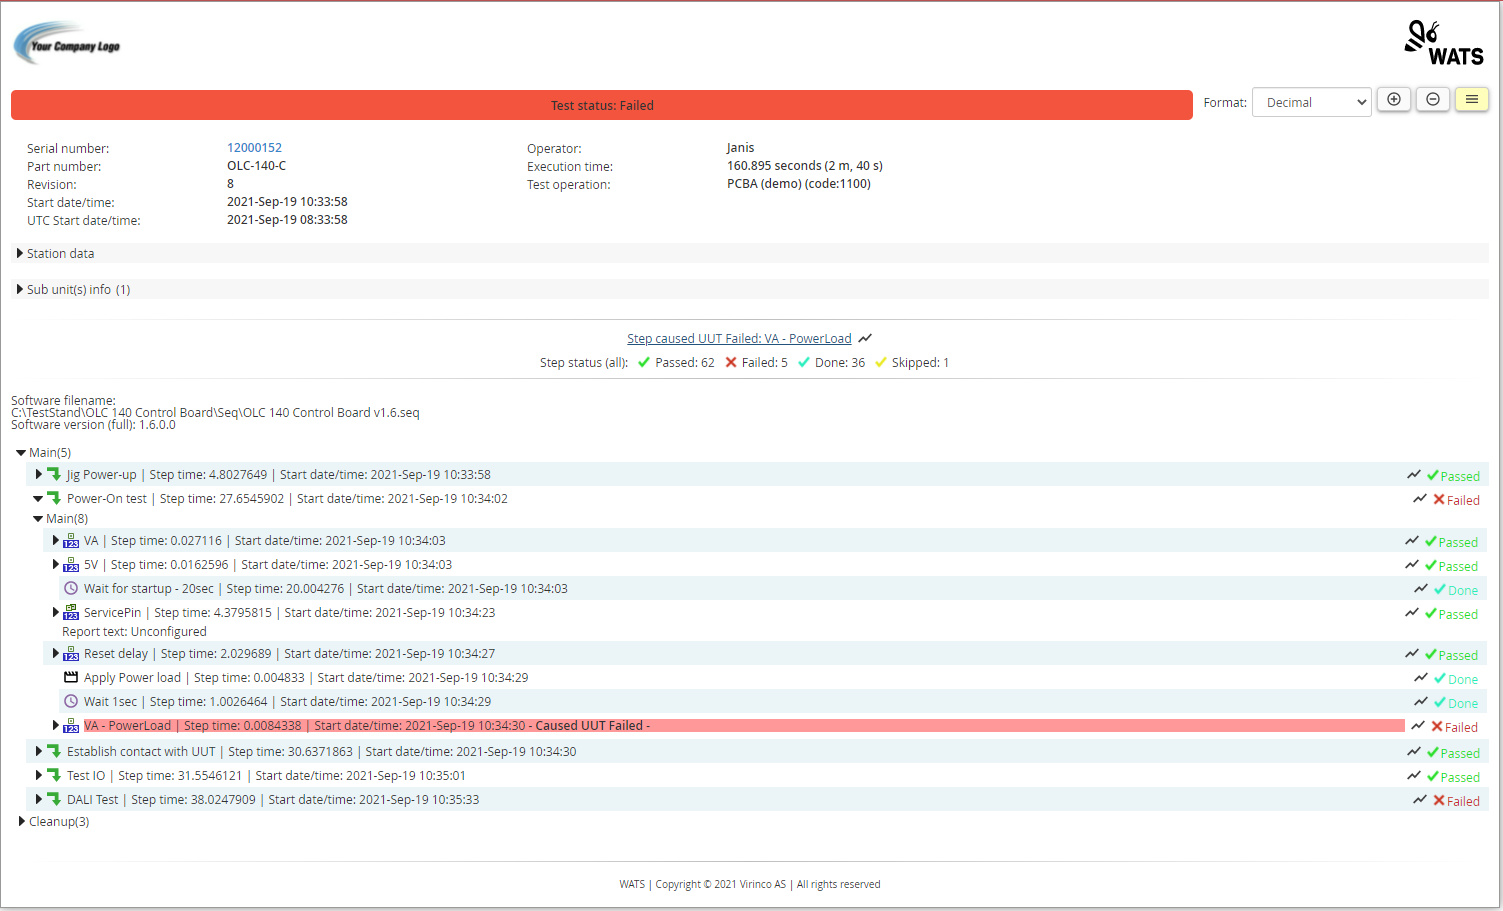
Task: Collapse the Main(5) sequence group
Action: point(21,453)
